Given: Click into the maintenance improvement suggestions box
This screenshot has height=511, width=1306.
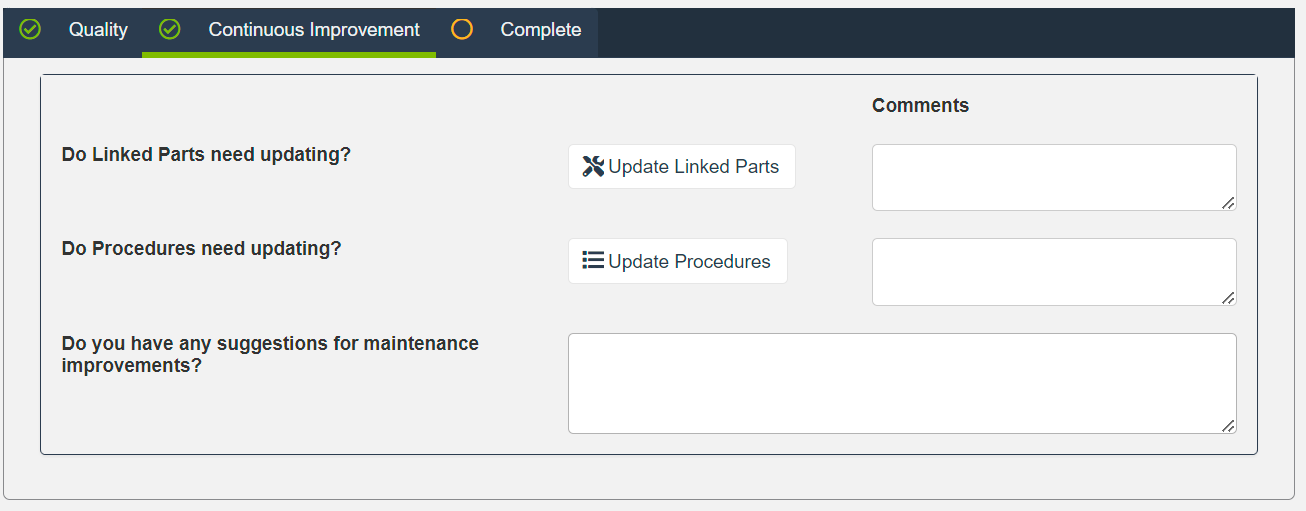Looking at the screenshot, I should [x=900, y=383].
